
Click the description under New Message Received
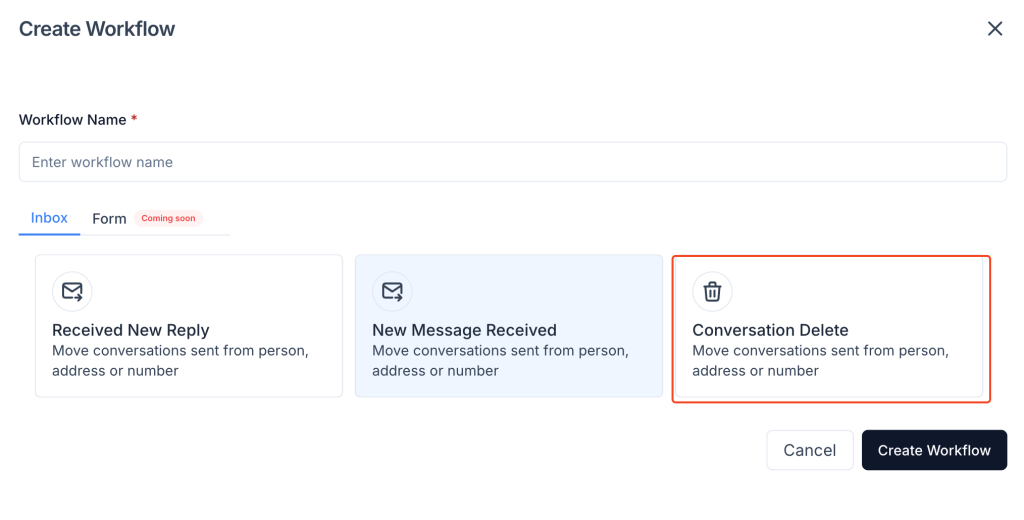pyautogui.click(x=500, y=361)
